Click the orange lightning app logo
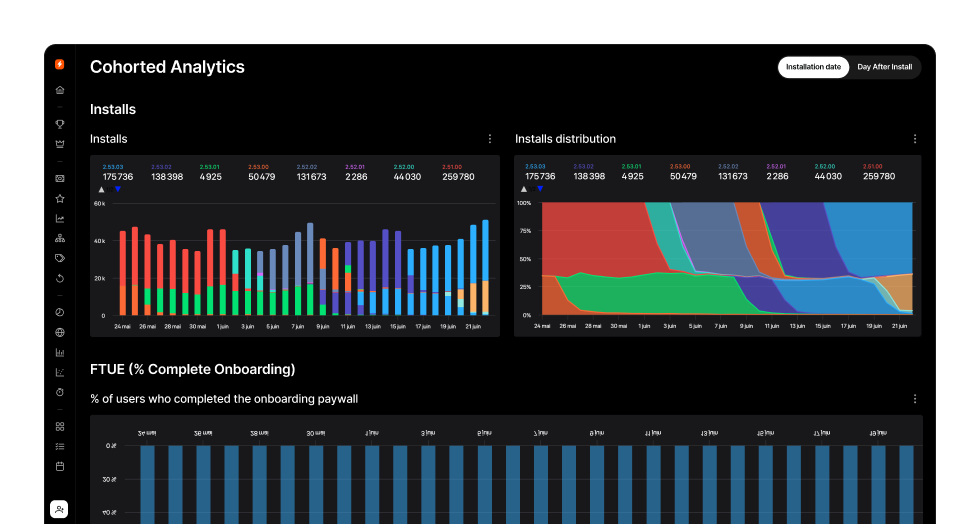Image resolution: width=980 pixels, height=524 pixels. [x=60, y=65]
